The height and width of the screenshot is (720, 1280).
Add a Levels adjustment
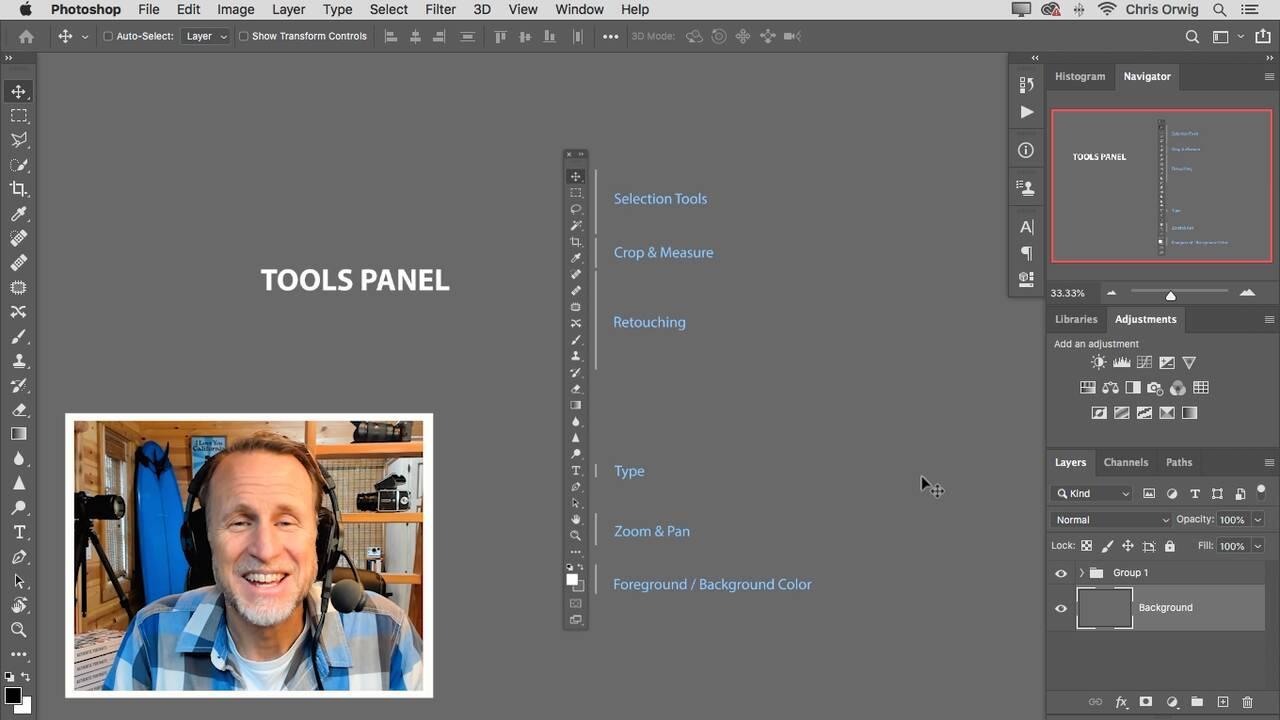click(x=1122, y=363)
